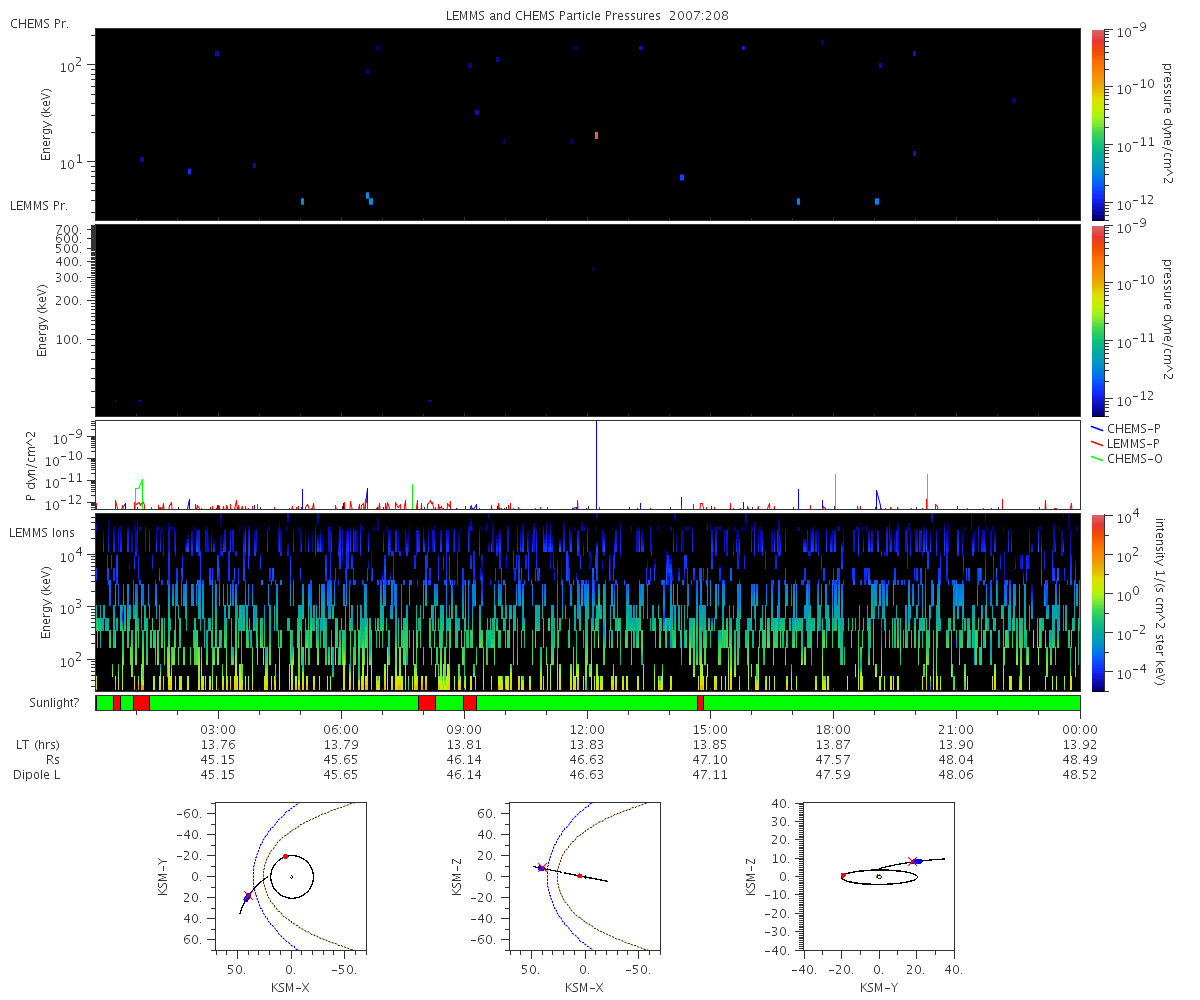Click the red dot on the KSM-X/KSM-Y orbit plot
The width and height of the screenshot is (1200, 1000).
point(285,856)
